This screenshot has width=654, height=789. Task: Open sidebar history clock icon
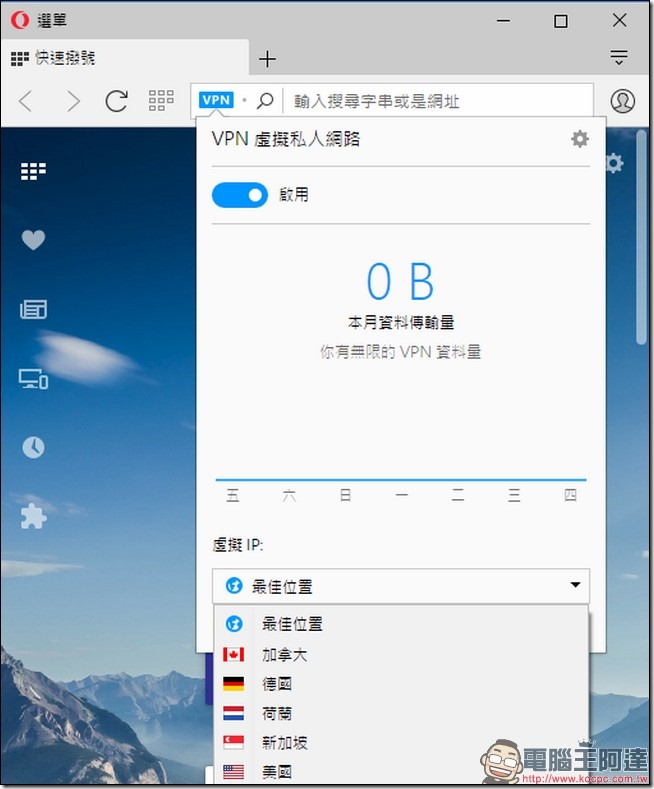pos(33,447)
